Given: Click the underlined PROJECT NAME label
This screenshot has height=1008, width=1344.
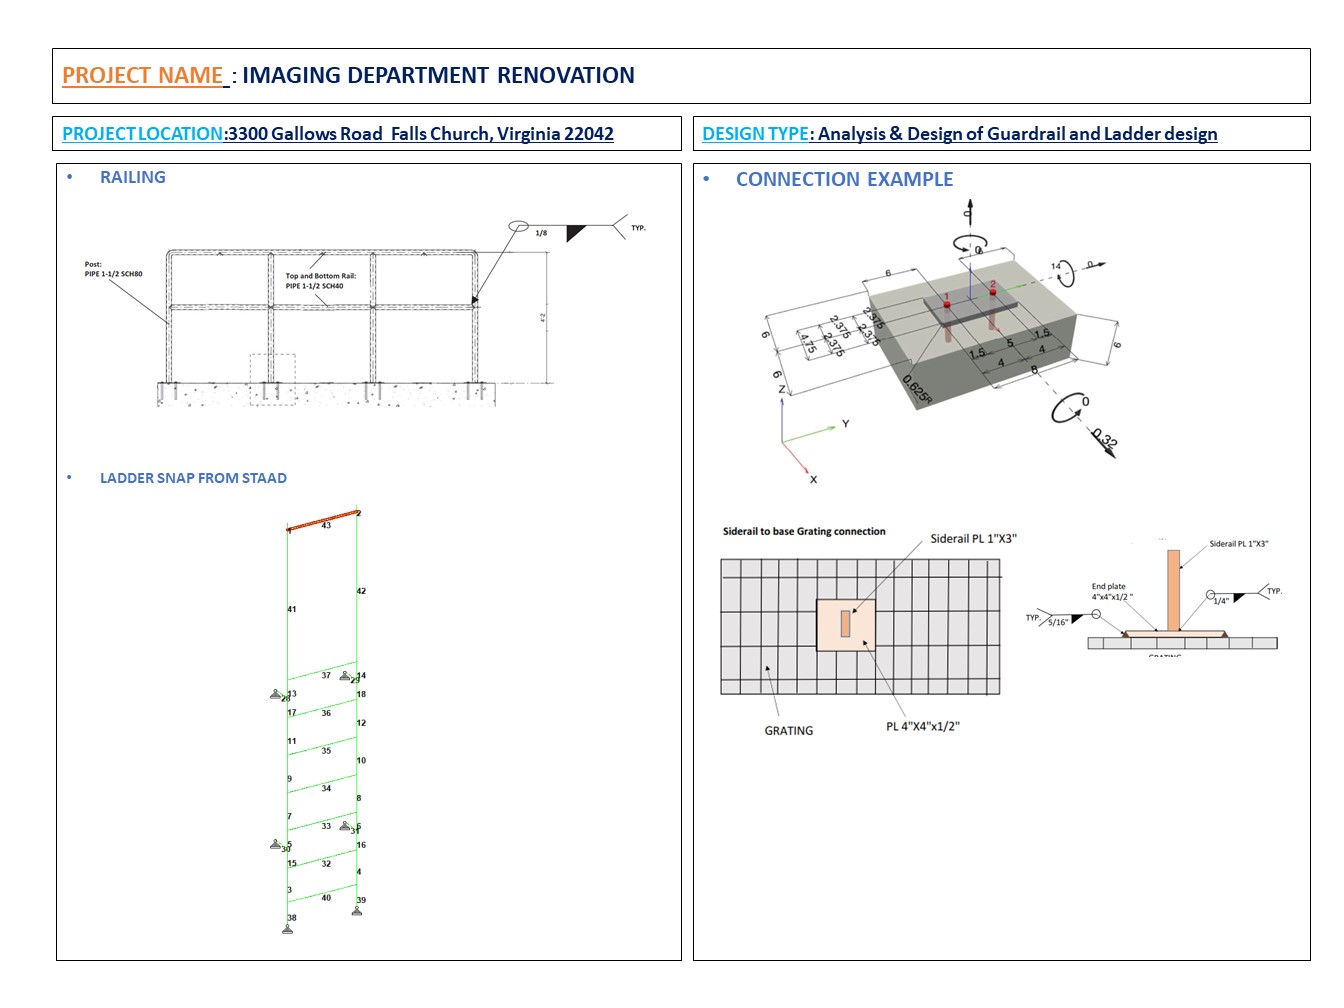Looking at the screenshot, I should [144, 76].
